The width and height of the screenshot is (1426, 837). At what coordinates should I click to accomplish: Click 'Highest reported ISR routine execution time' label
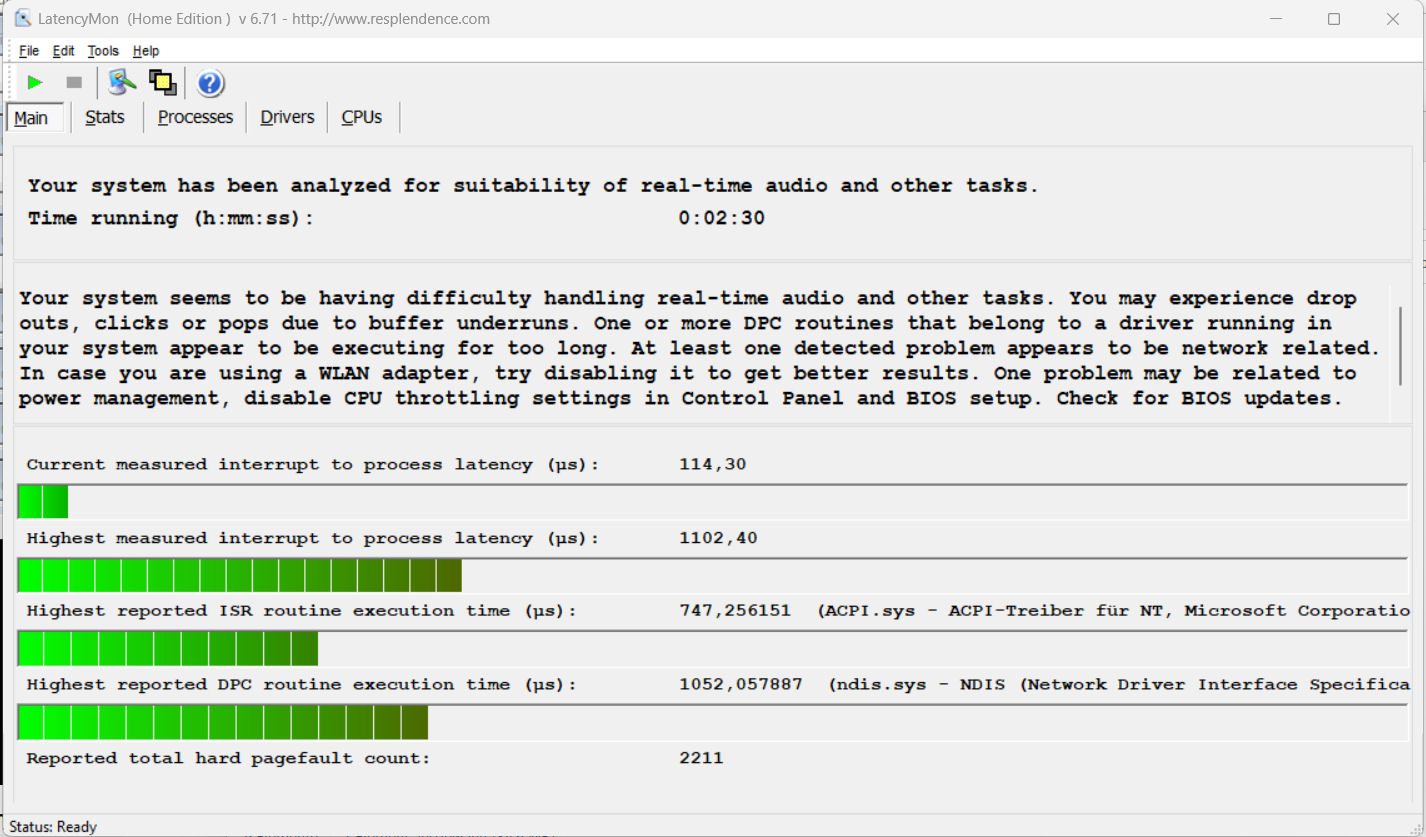click(301, 611)
